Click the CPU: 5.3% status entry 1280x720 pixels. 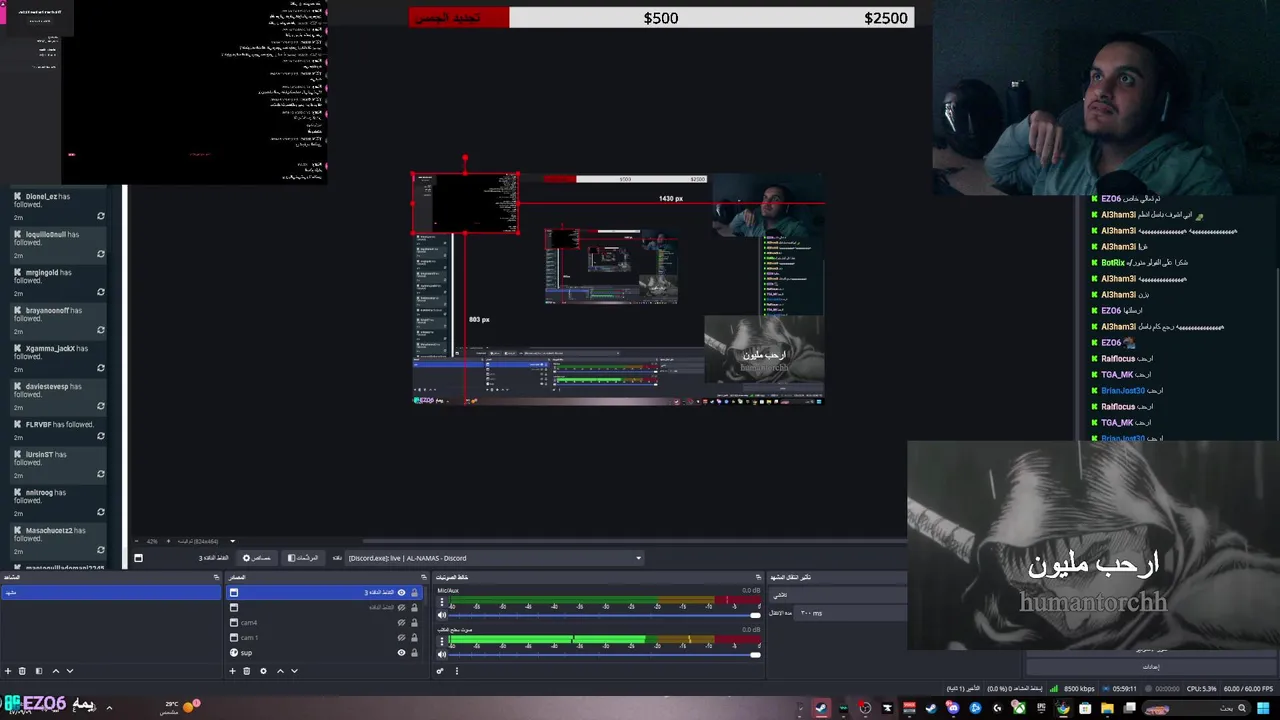point(1202,688)
